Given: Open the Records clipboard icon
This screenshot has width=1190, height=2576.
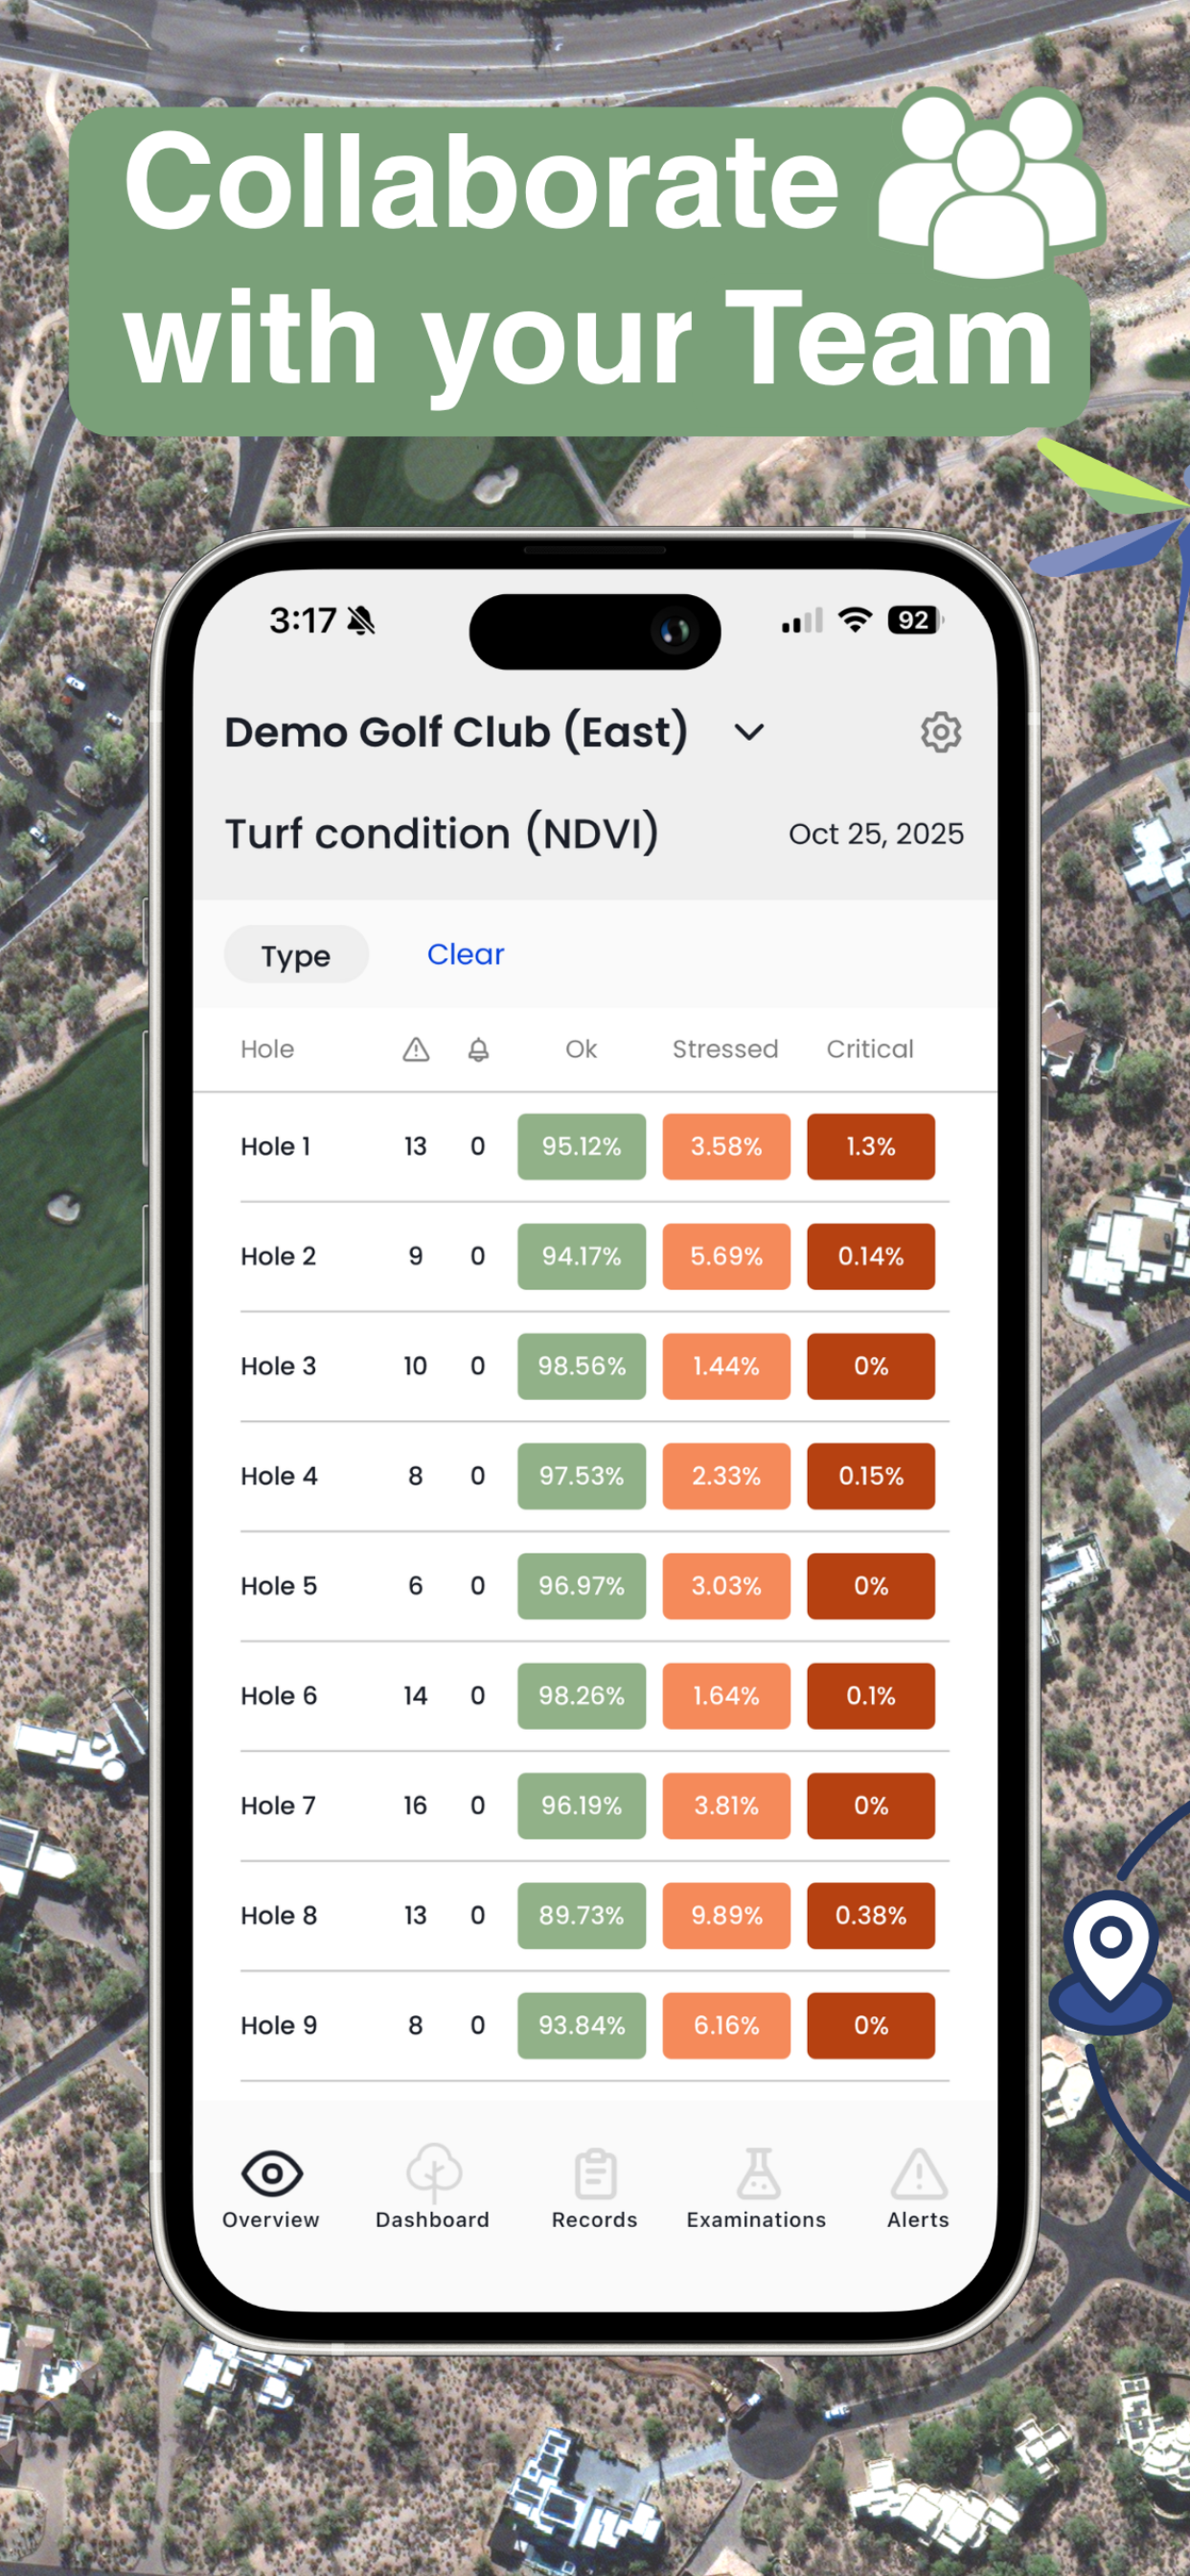Looking at the screenshot, I should tap(595, 2174).
